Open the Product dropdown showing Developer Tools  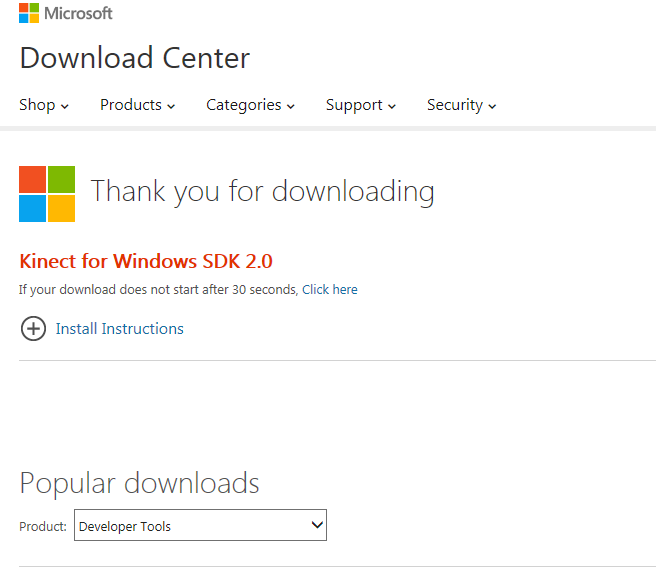tap(200, 525)
